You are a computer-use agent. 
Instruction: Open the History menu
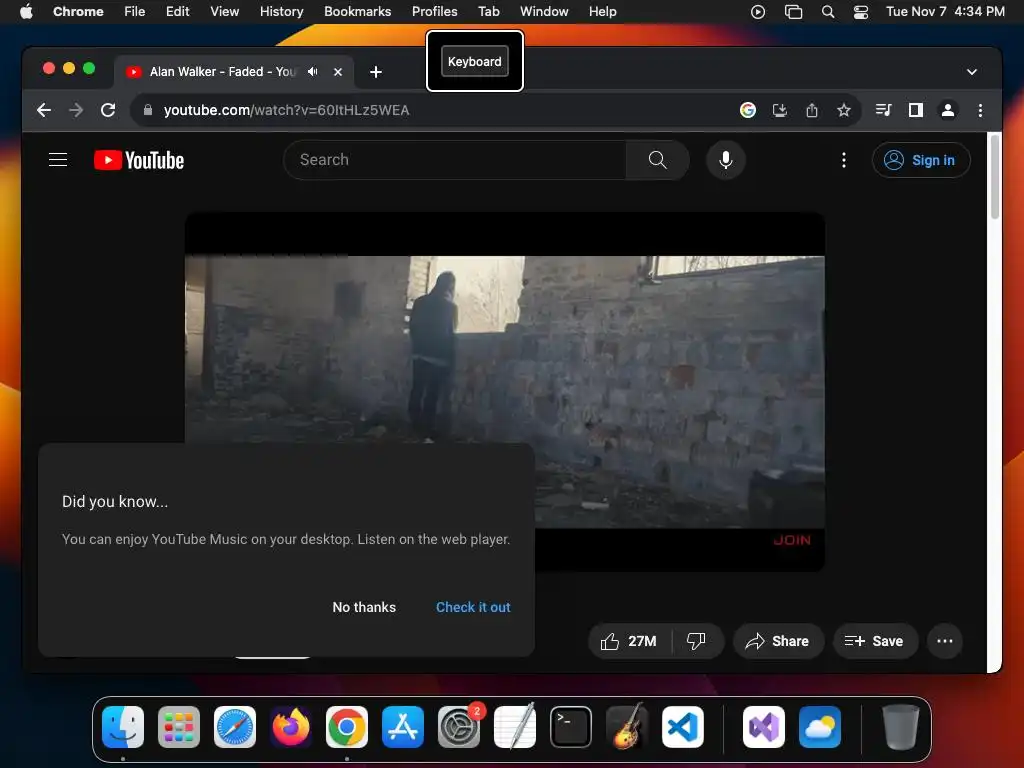(281, 12)
